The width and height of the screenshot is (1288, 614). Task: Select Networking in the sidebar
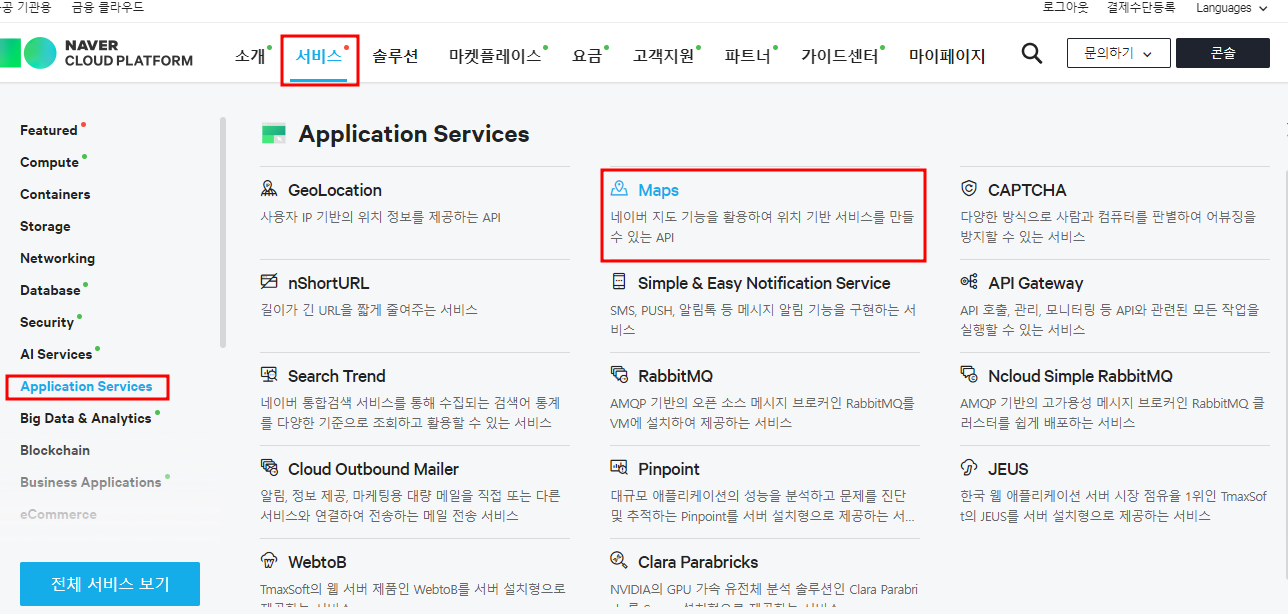57,258
